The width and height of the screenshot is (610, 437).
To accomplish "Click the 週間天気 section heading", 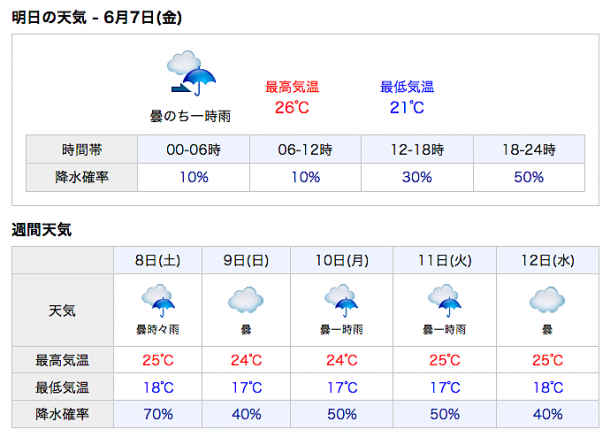I will tap(42, 230).
